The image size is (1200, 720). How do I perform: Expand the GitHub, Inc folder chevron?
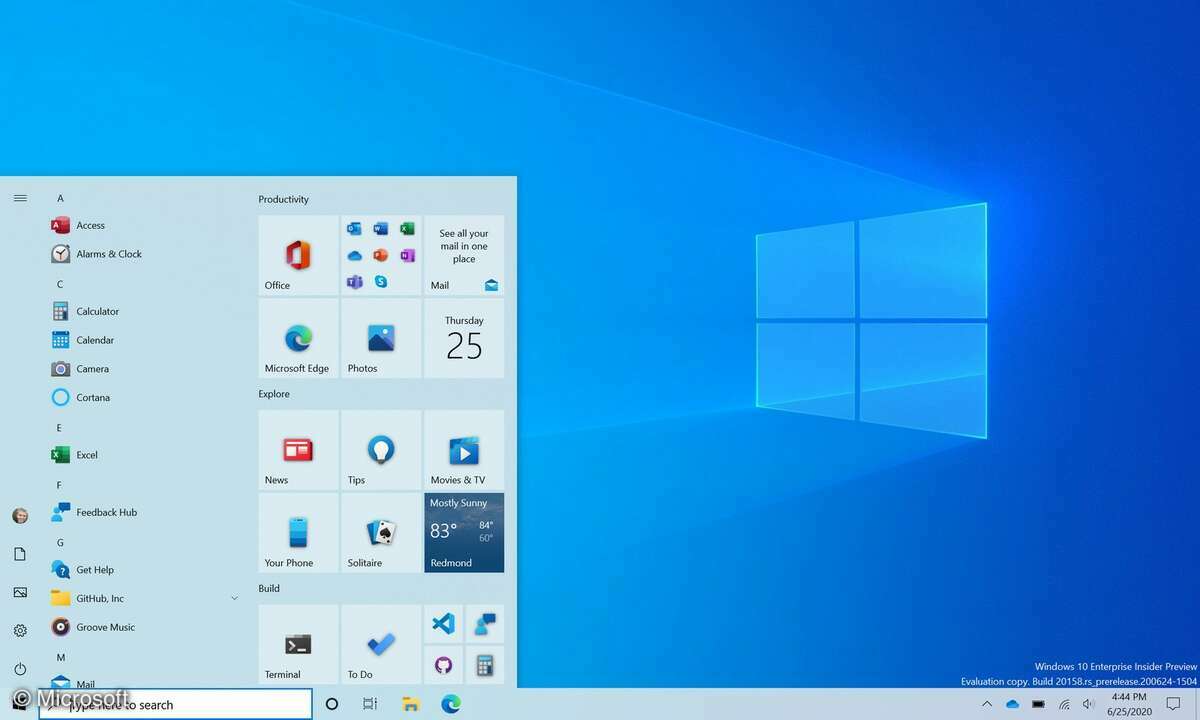coord(234,599)
